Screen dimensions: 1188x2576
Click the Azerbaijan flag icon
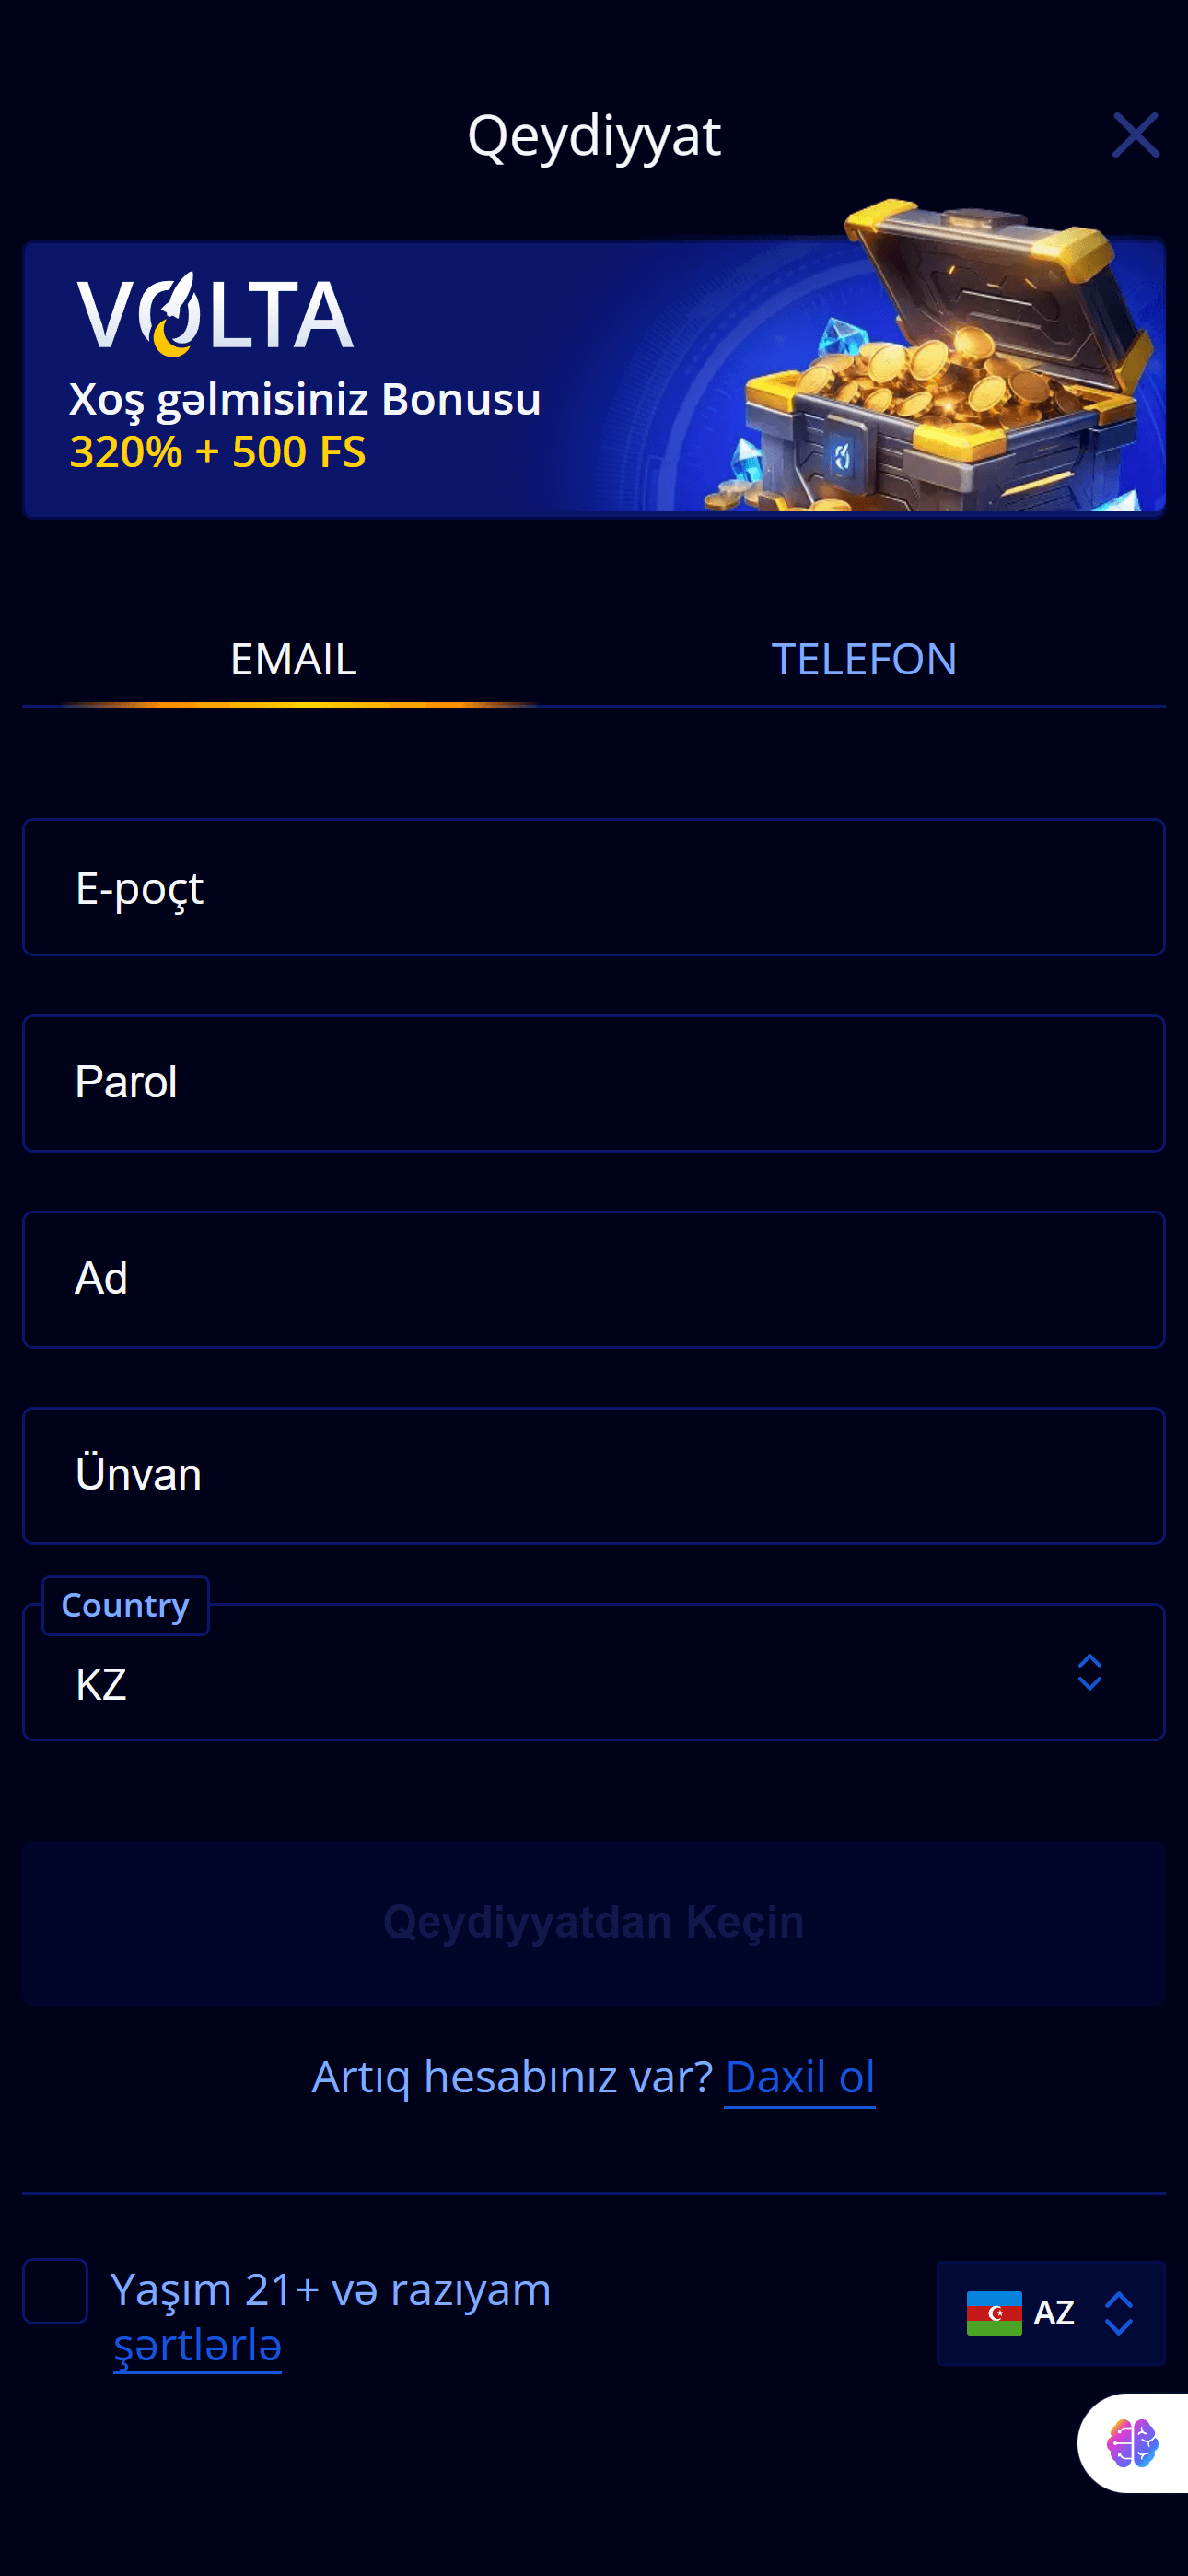(995, 2312)
